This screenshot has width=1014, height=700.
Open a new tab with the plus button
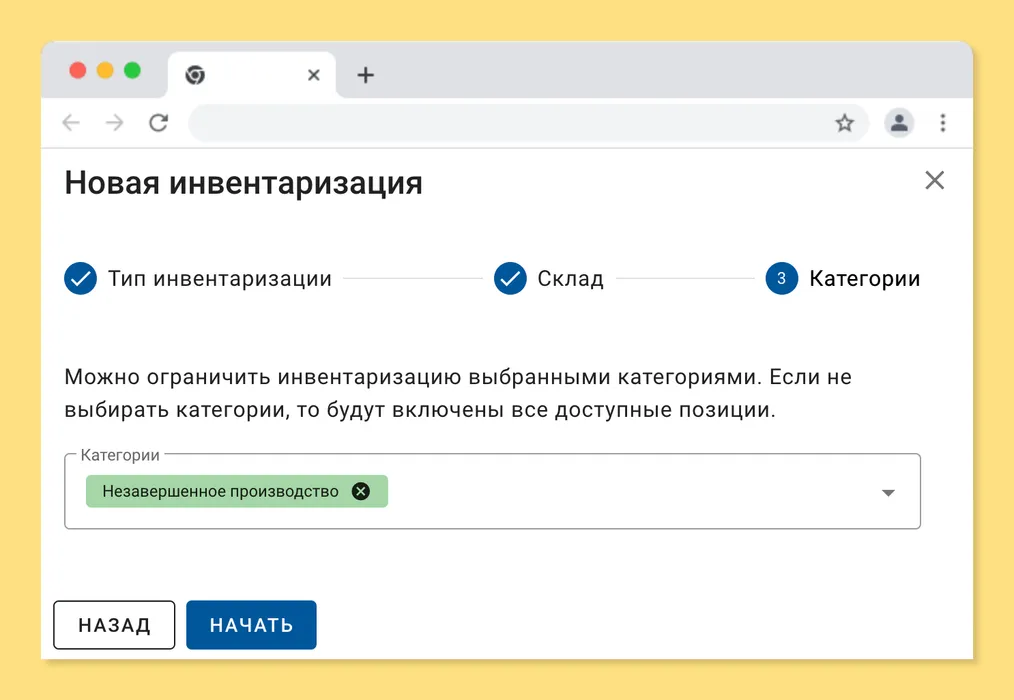pyautogui.click(x=365, y=75)
